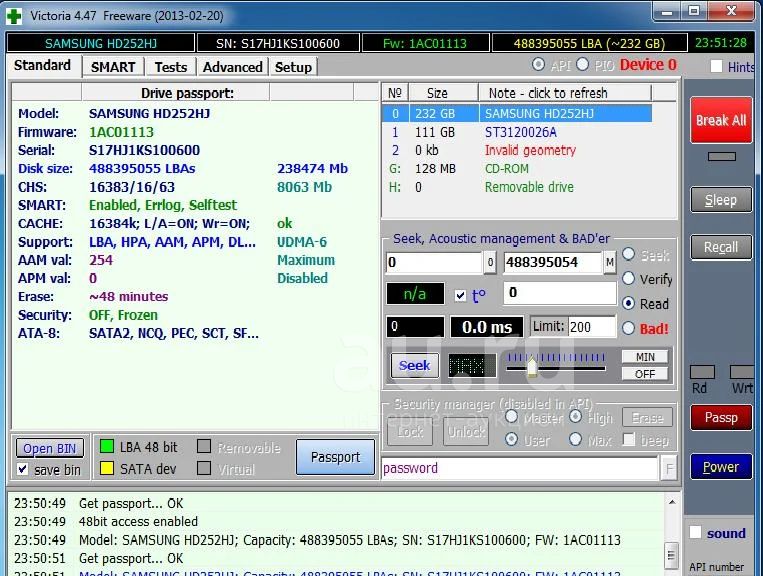The image size is (763, 576).
Task: Click the end LBA field showing 488395054
Action: [x=553, y=263]
